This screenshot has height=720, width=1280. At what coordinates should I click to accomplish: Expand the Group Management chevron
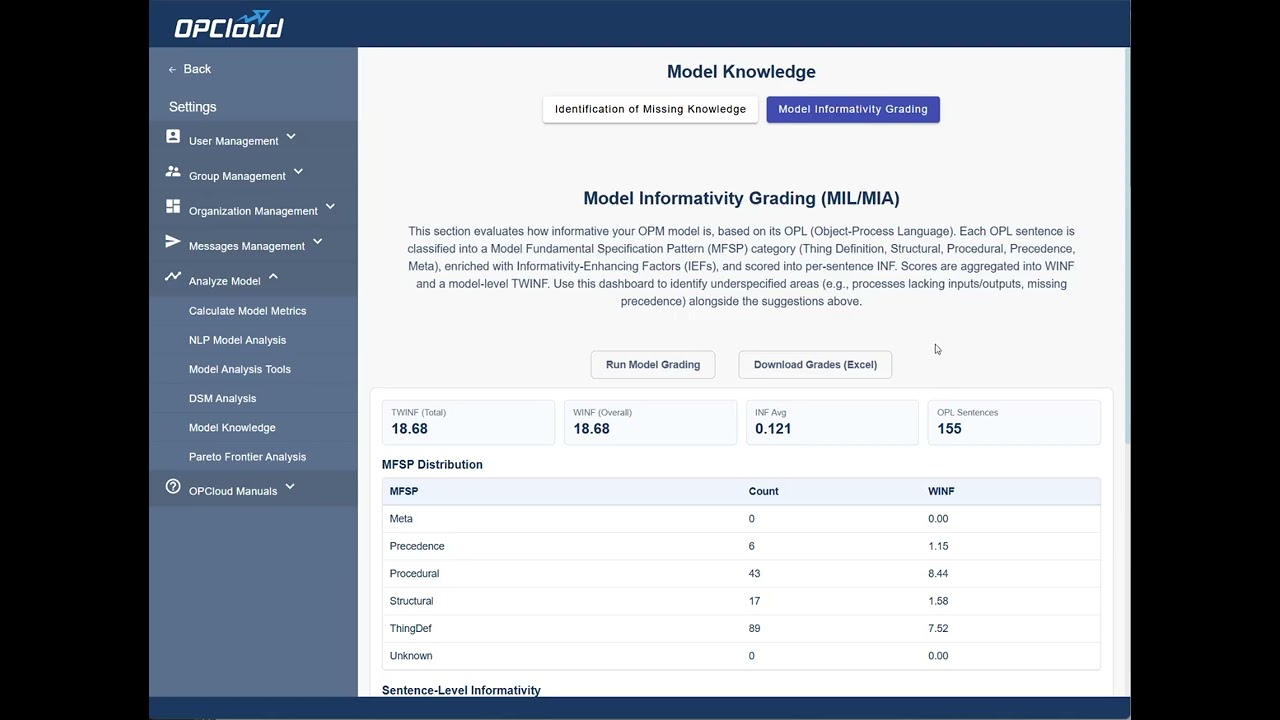tap(298, 172)
